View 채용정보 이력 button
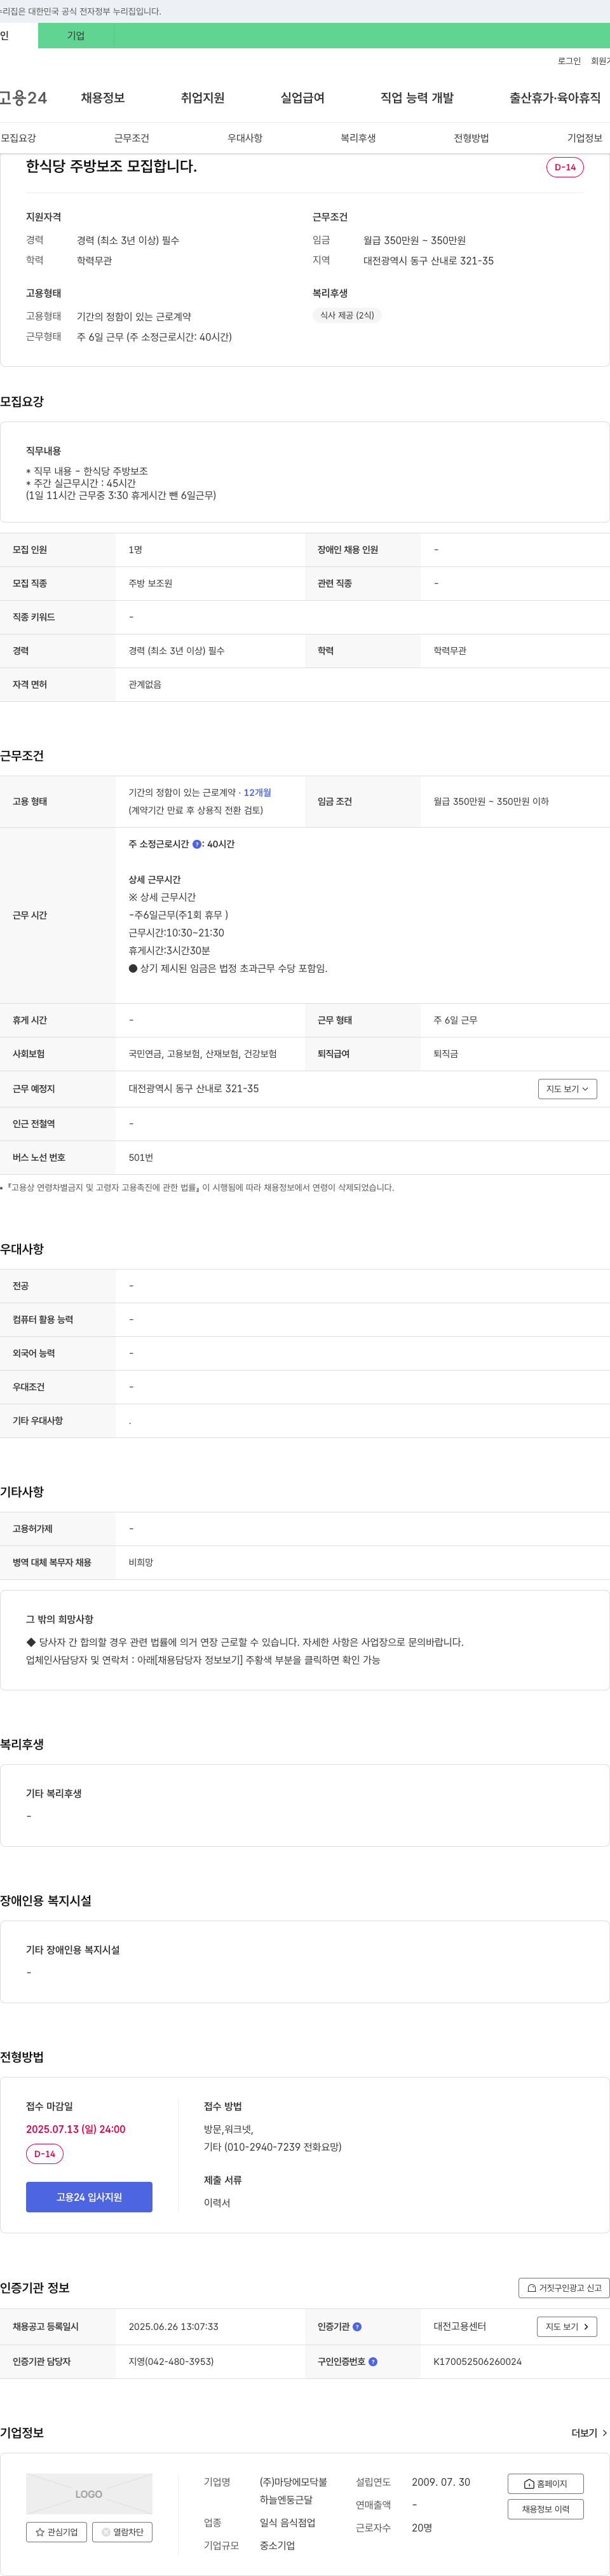Screen dimensions: 610x2576 545,2509
